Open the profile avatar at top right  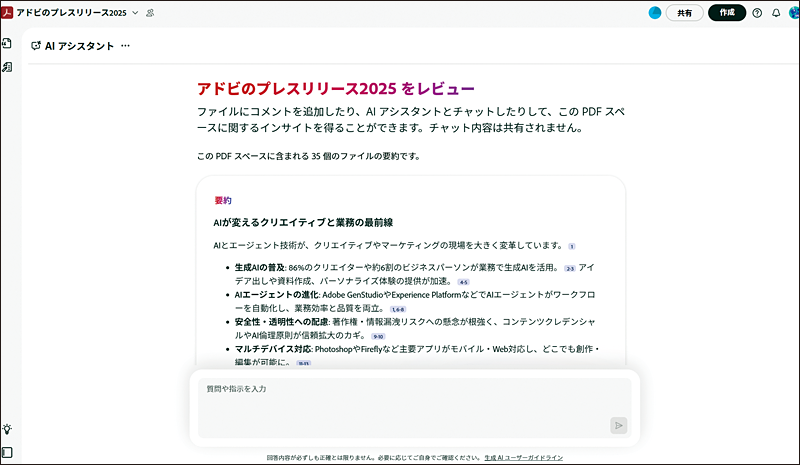coord(792,13)
